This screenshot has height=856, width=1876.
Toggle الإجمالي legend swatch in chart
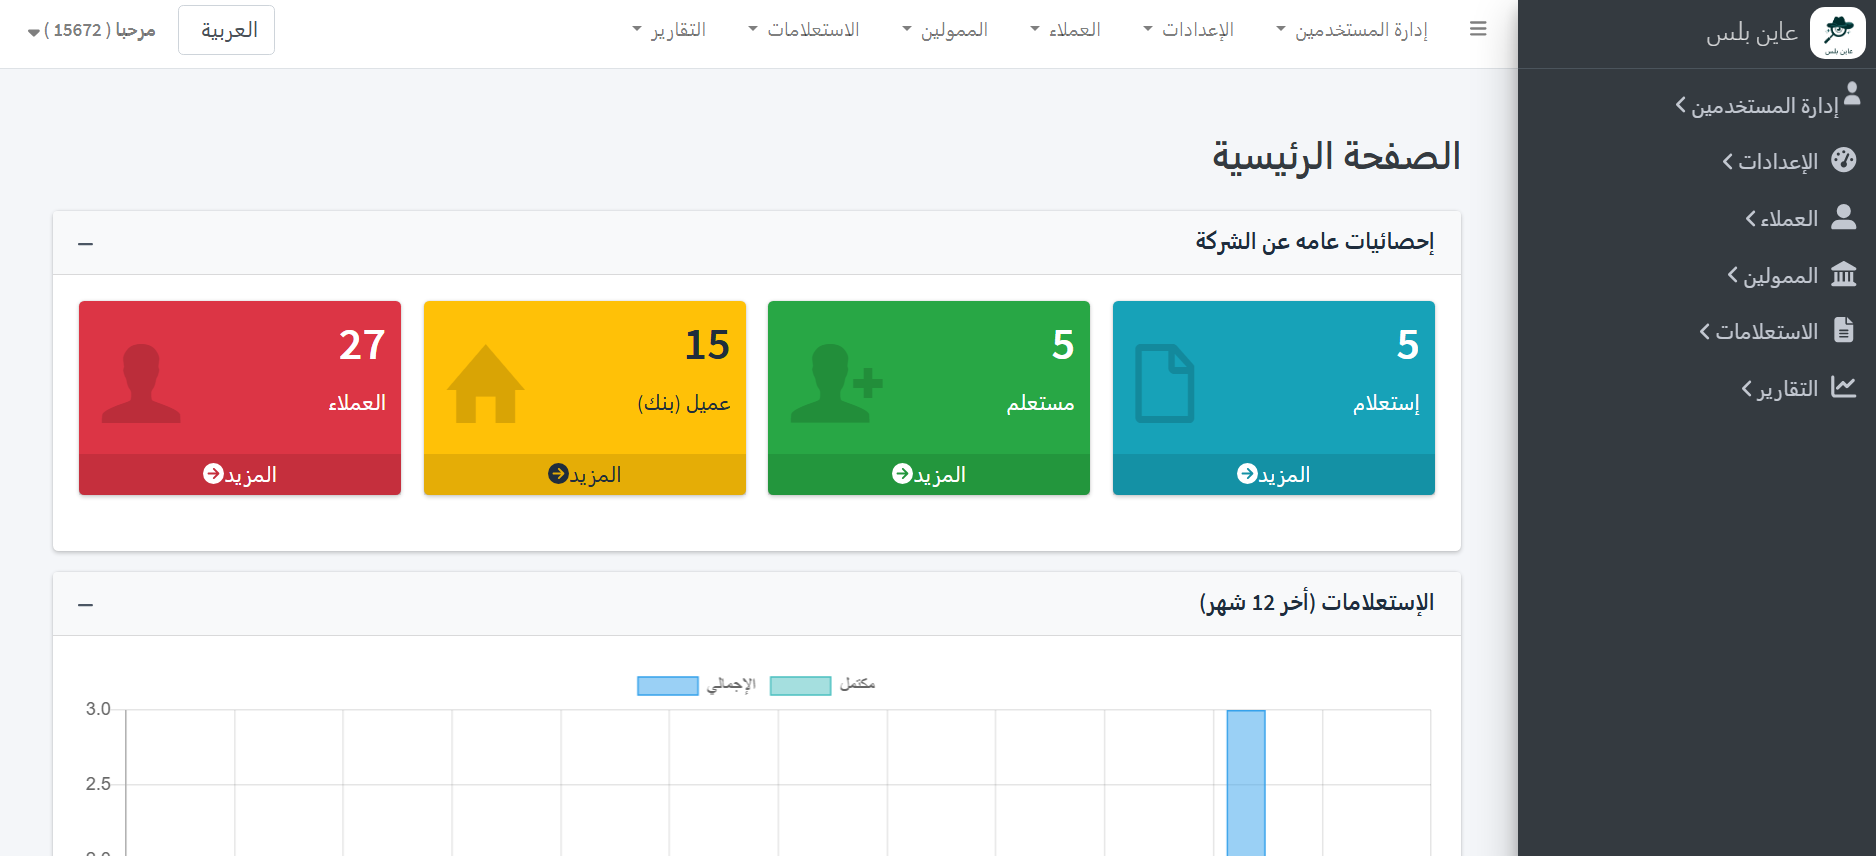click(668, 685)
